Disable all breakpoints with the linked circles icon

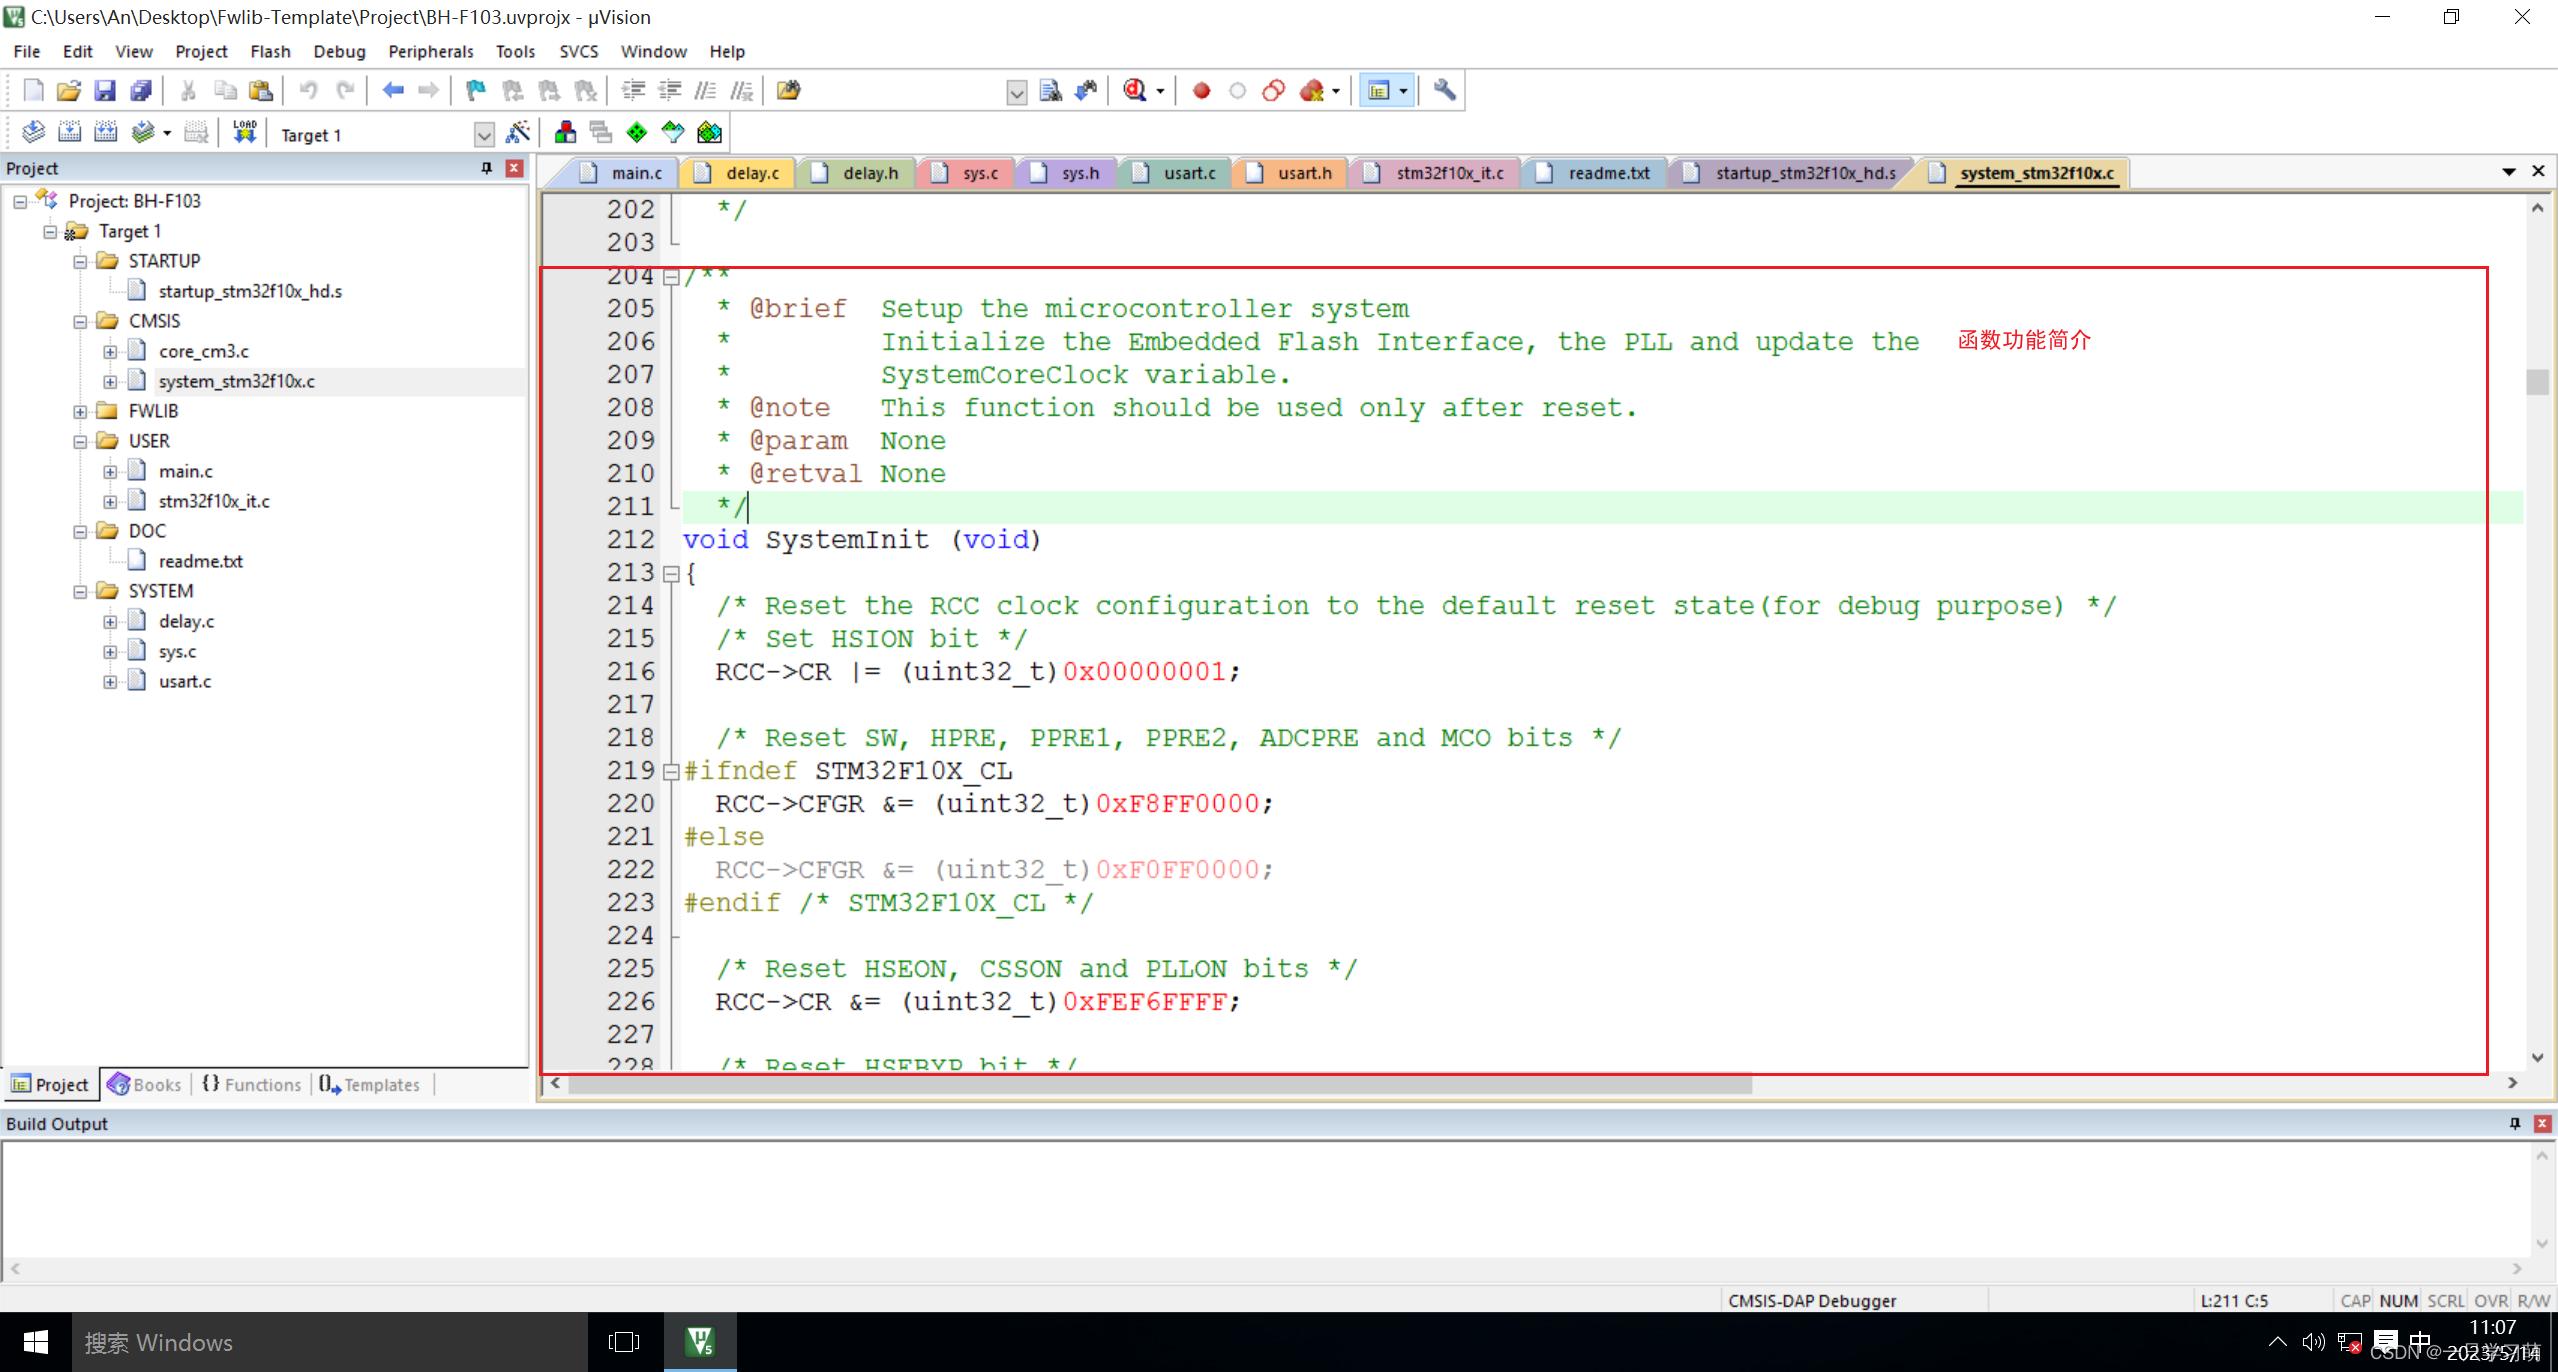[x=1273, y=91]
